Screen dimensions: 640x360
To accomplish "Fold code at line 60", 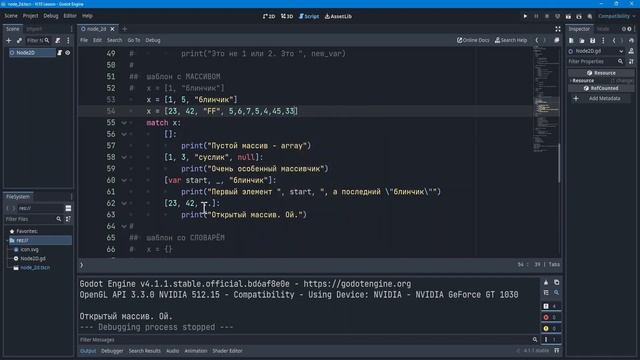I will pos(124,180).
